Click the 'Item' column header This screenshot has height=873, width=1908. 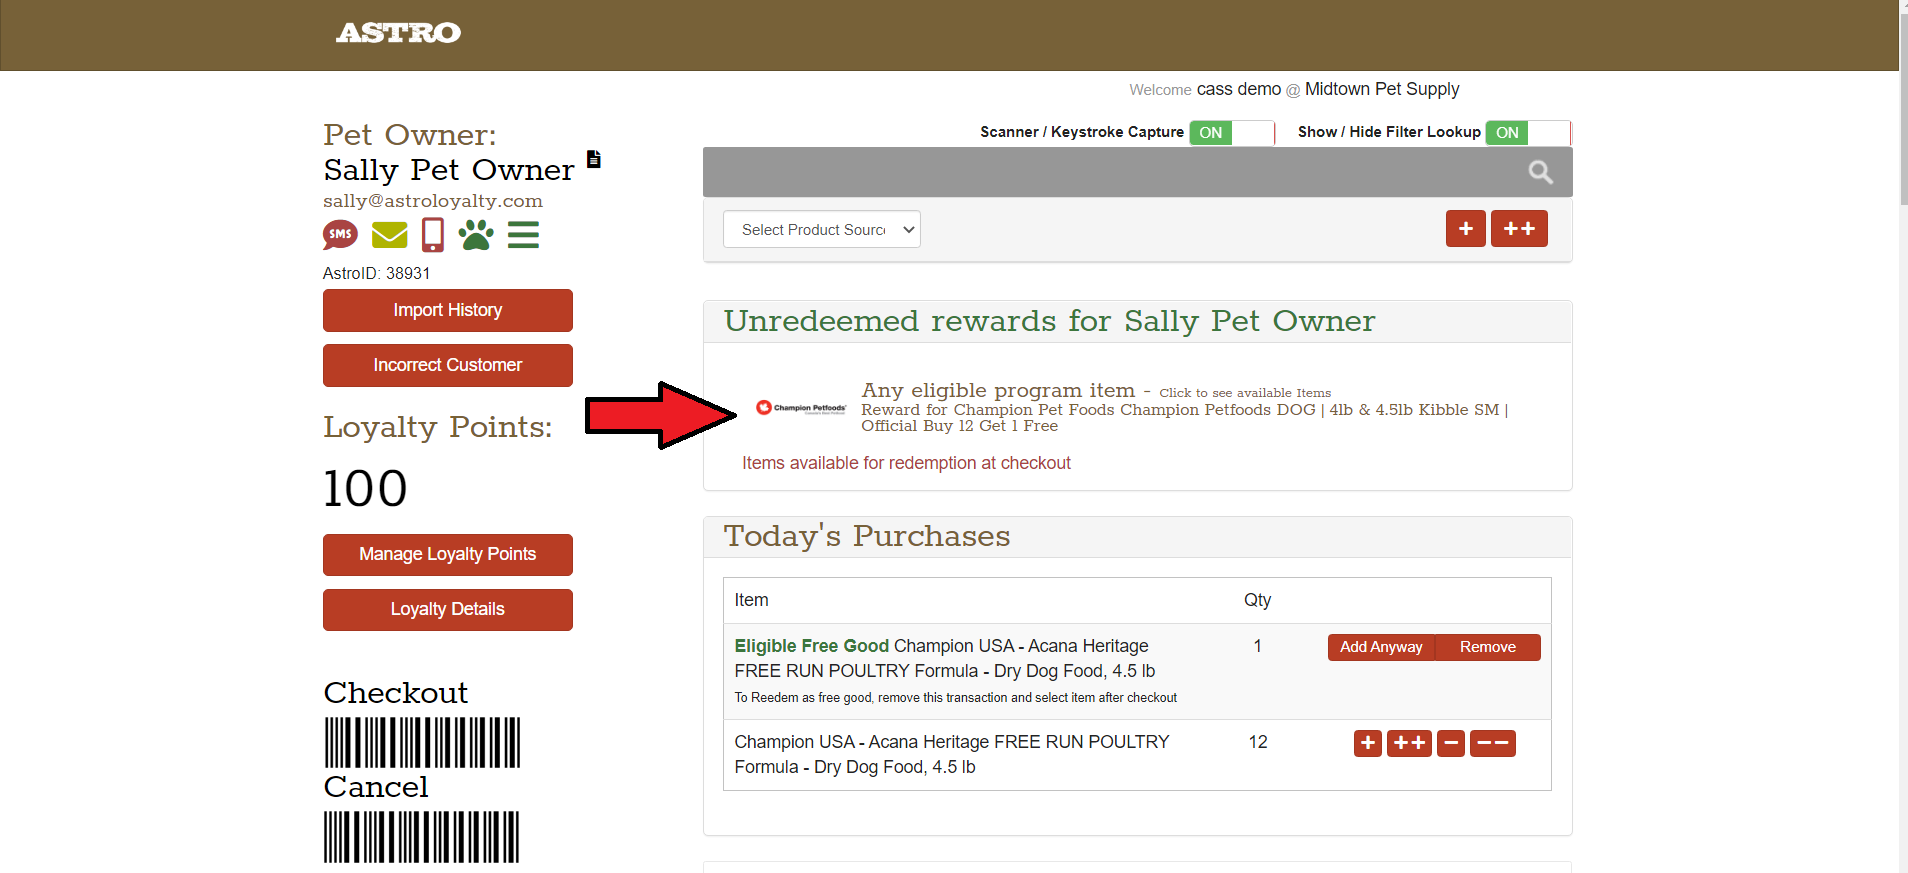point(751,600)
